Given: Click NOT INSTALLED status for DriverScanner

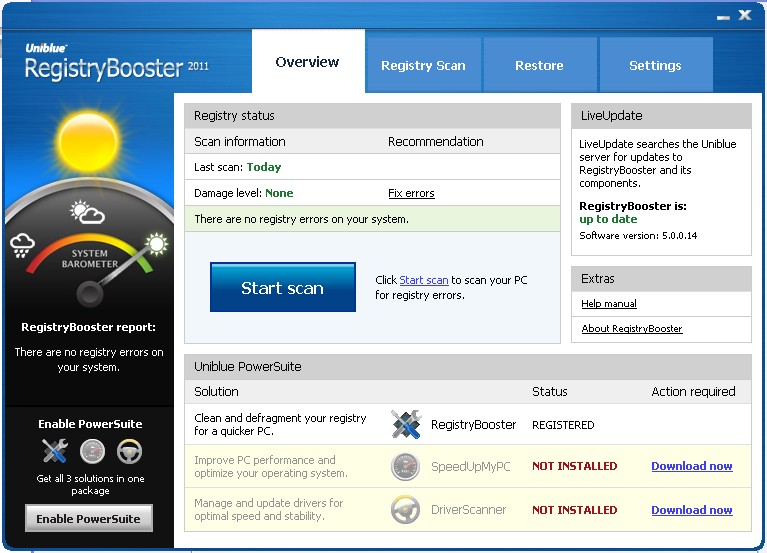Looking at the screenshot, I should point(575,510).
